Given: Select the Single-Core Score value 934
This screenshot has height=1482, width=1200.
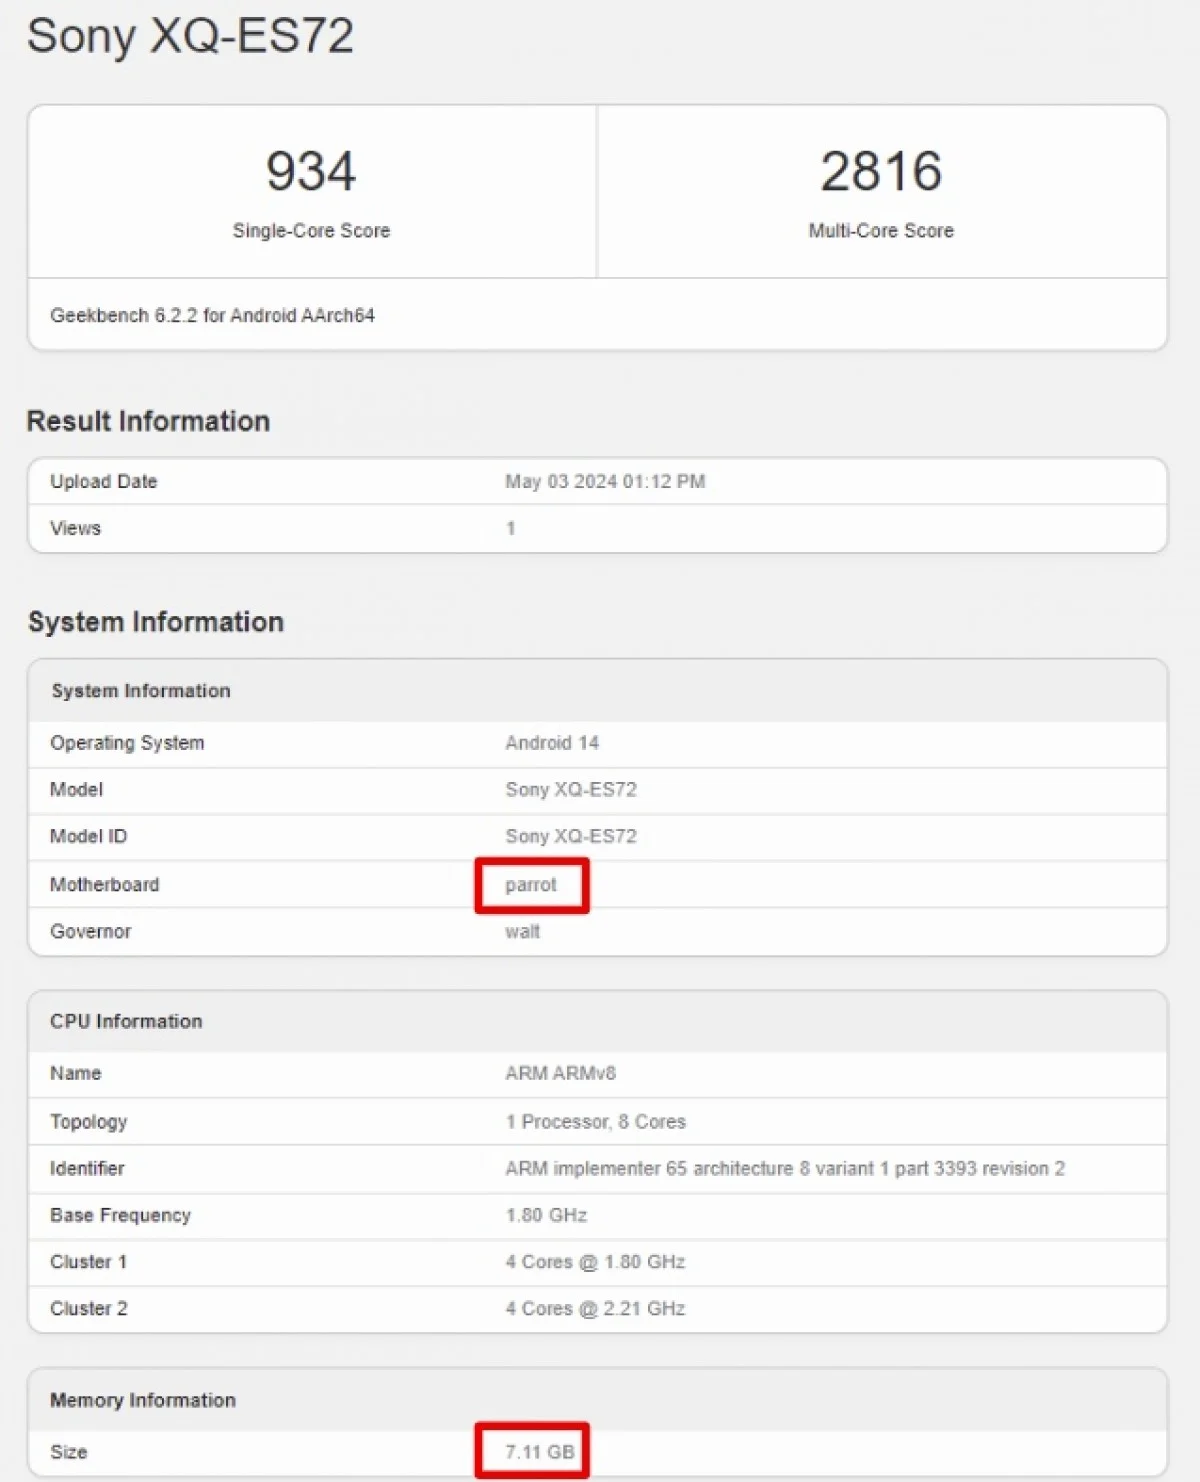Looking at the screenshot, I should click(311, 172).
